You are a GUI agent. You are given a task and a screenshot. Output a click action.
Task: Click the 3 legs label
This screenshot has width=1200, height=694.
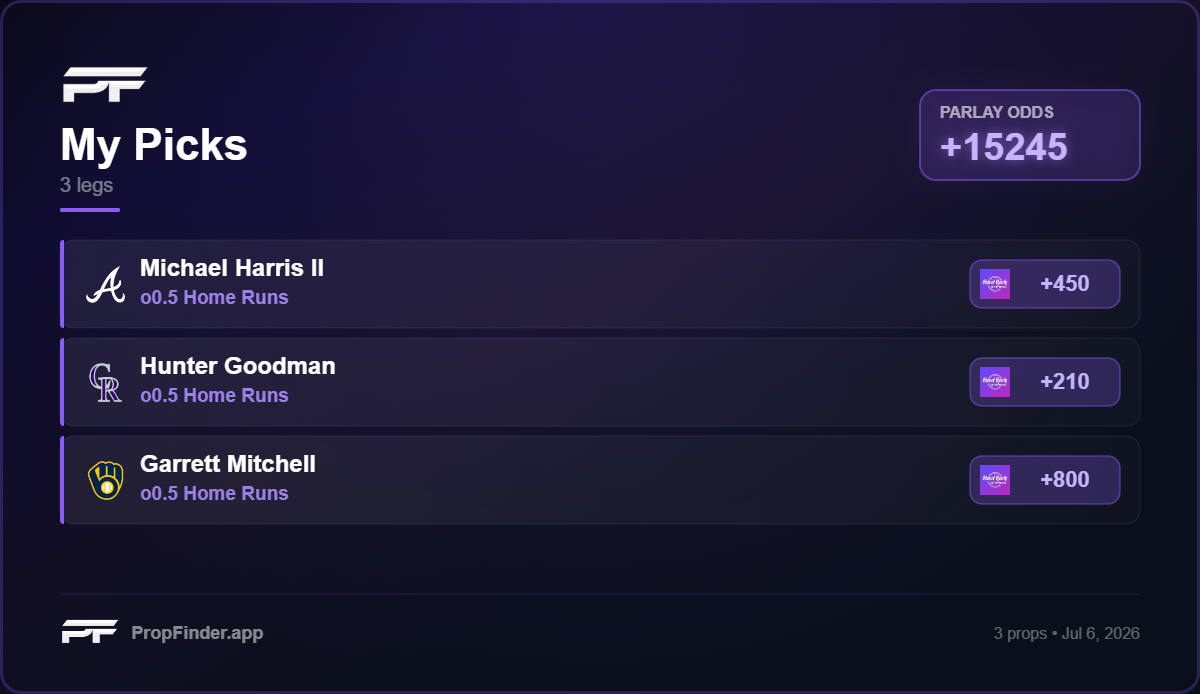tap(87, 185)
